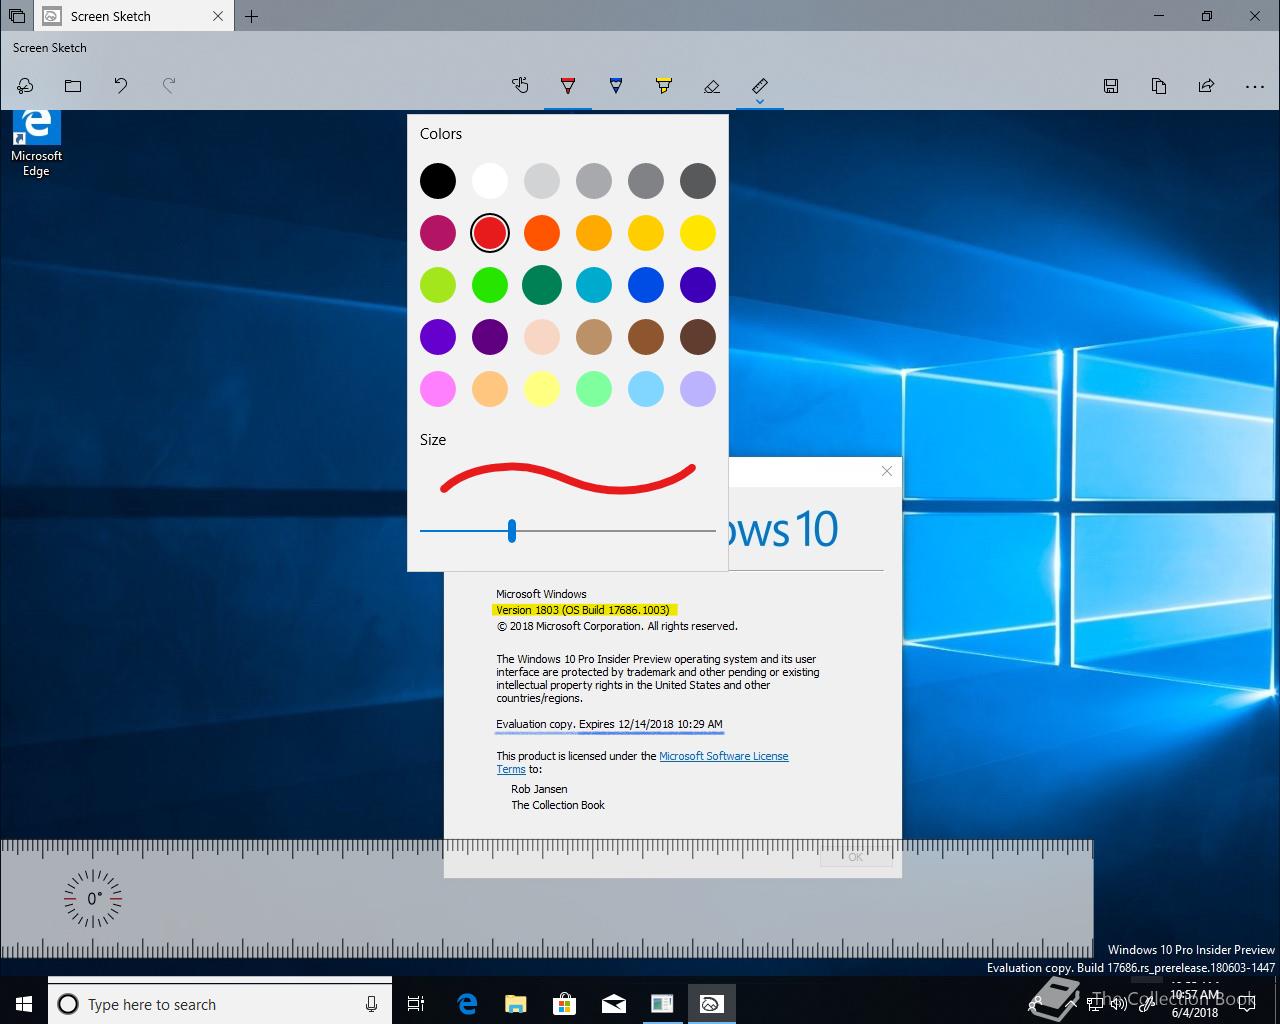
Task: Click the search box microphone icon
Action: click(x=372, y=1004)
